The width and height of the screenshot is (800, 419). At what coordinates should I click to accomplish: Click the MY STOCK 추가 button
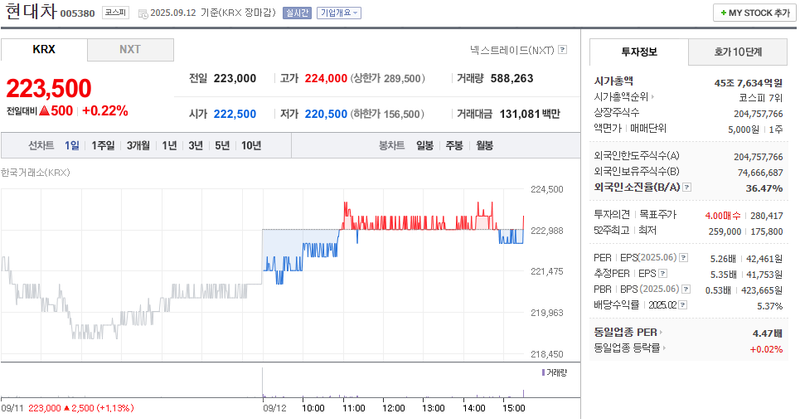point(755,13)
